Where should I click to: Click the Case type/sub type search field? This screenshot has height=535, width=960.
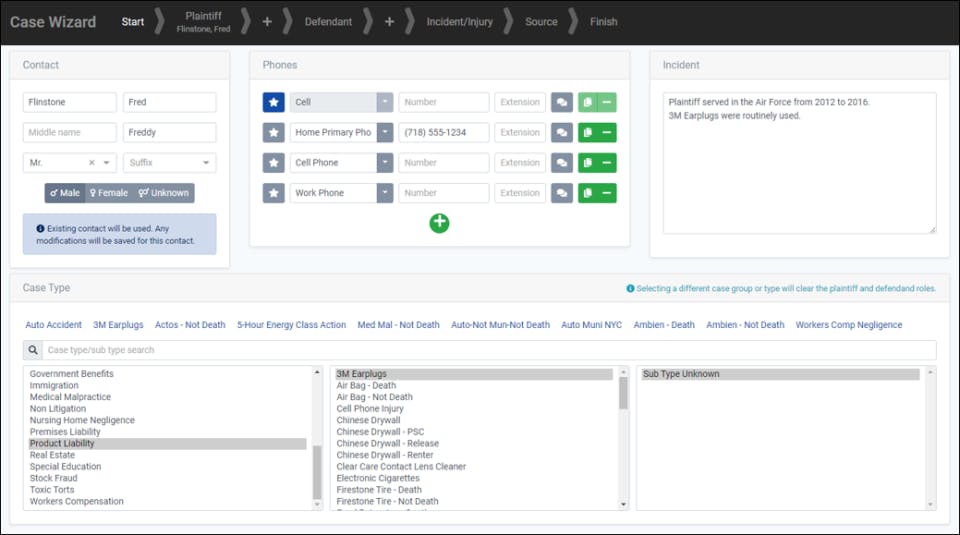(x=489, y=350)
